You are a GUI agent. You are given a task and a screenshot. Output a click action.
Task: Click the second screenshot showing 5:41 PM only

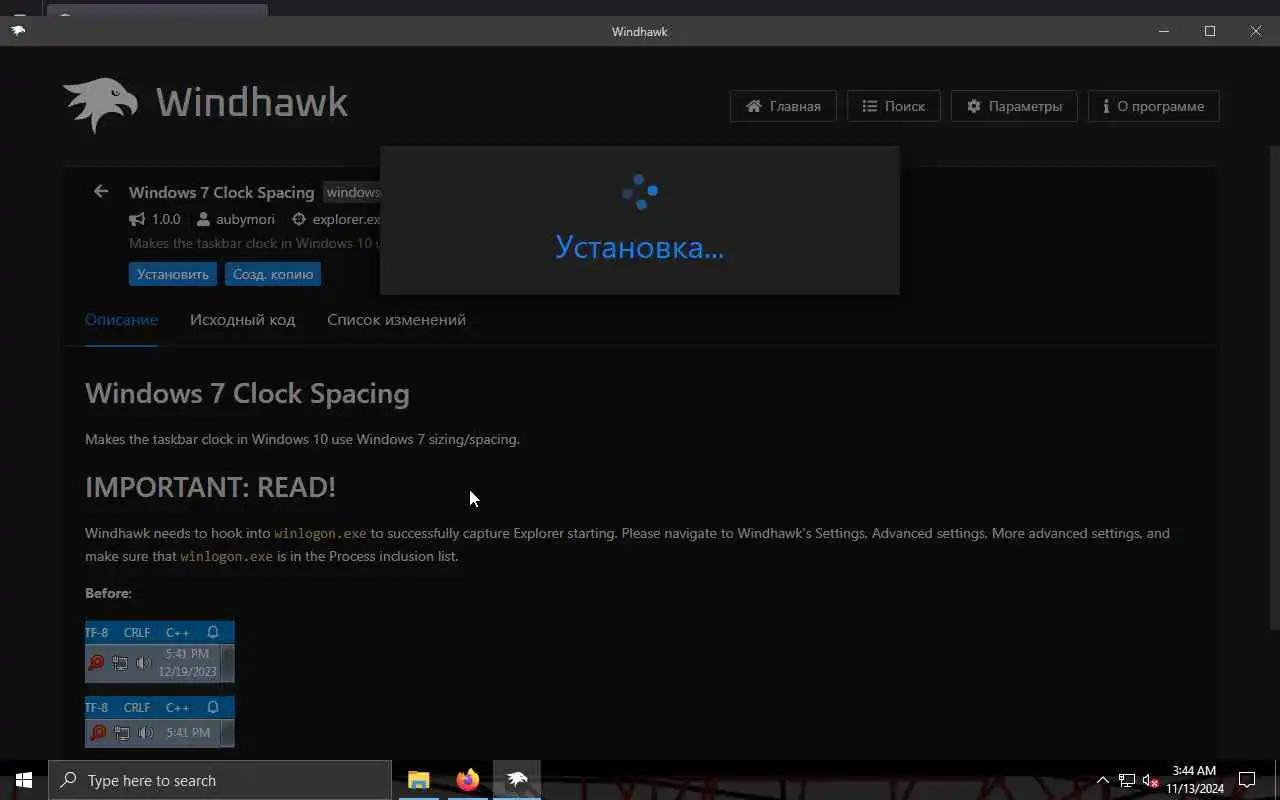pyautogui.click(x=160, y=722)
